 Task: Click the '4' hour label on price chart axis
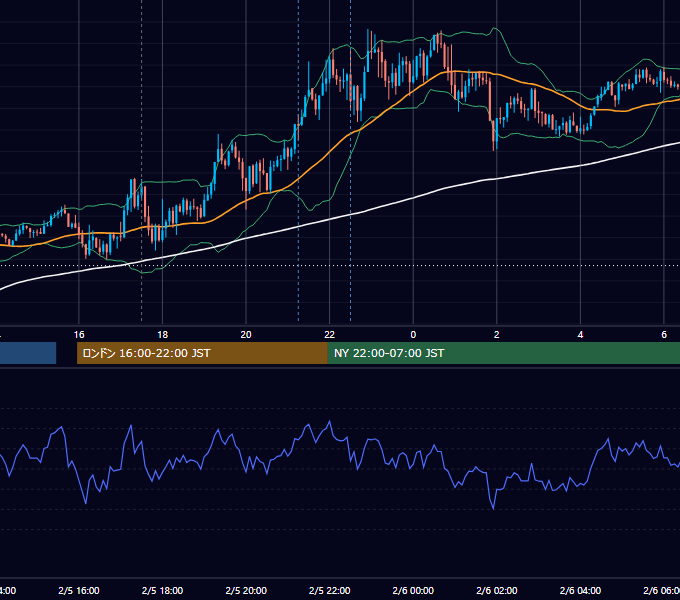tap(580, 335)
